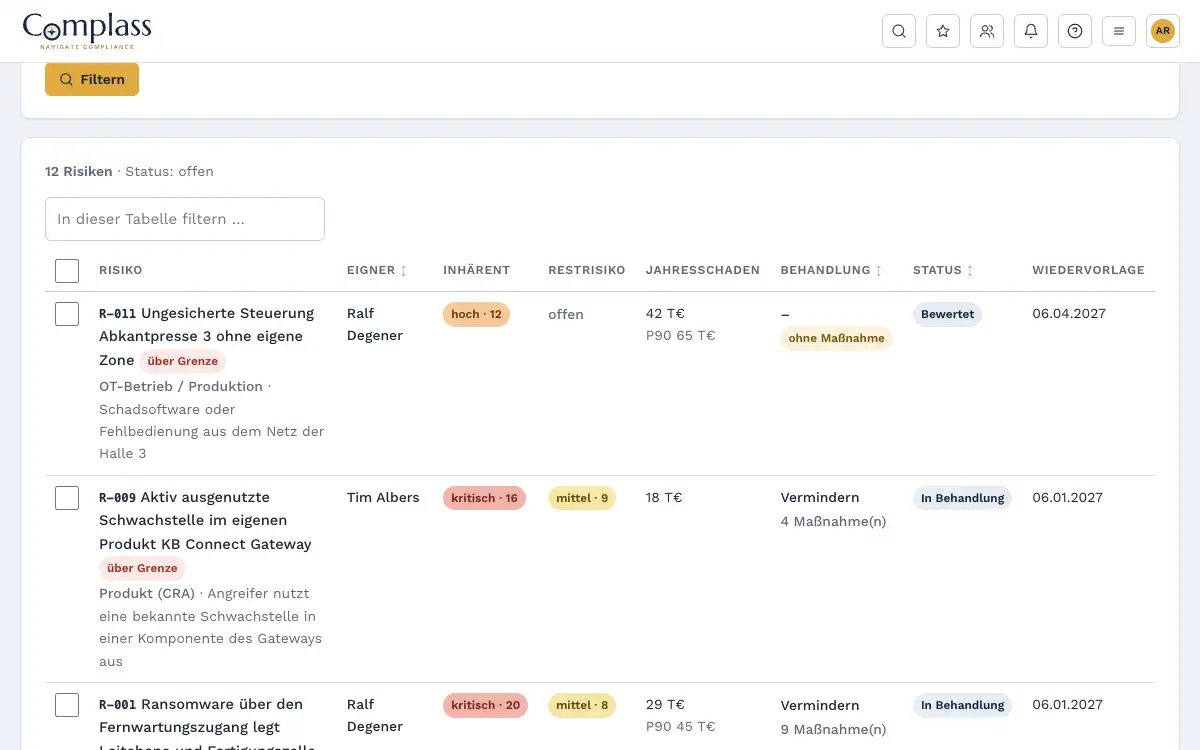Click '9 Maßnahme(n)' in the R-001 row

point(833,729)
